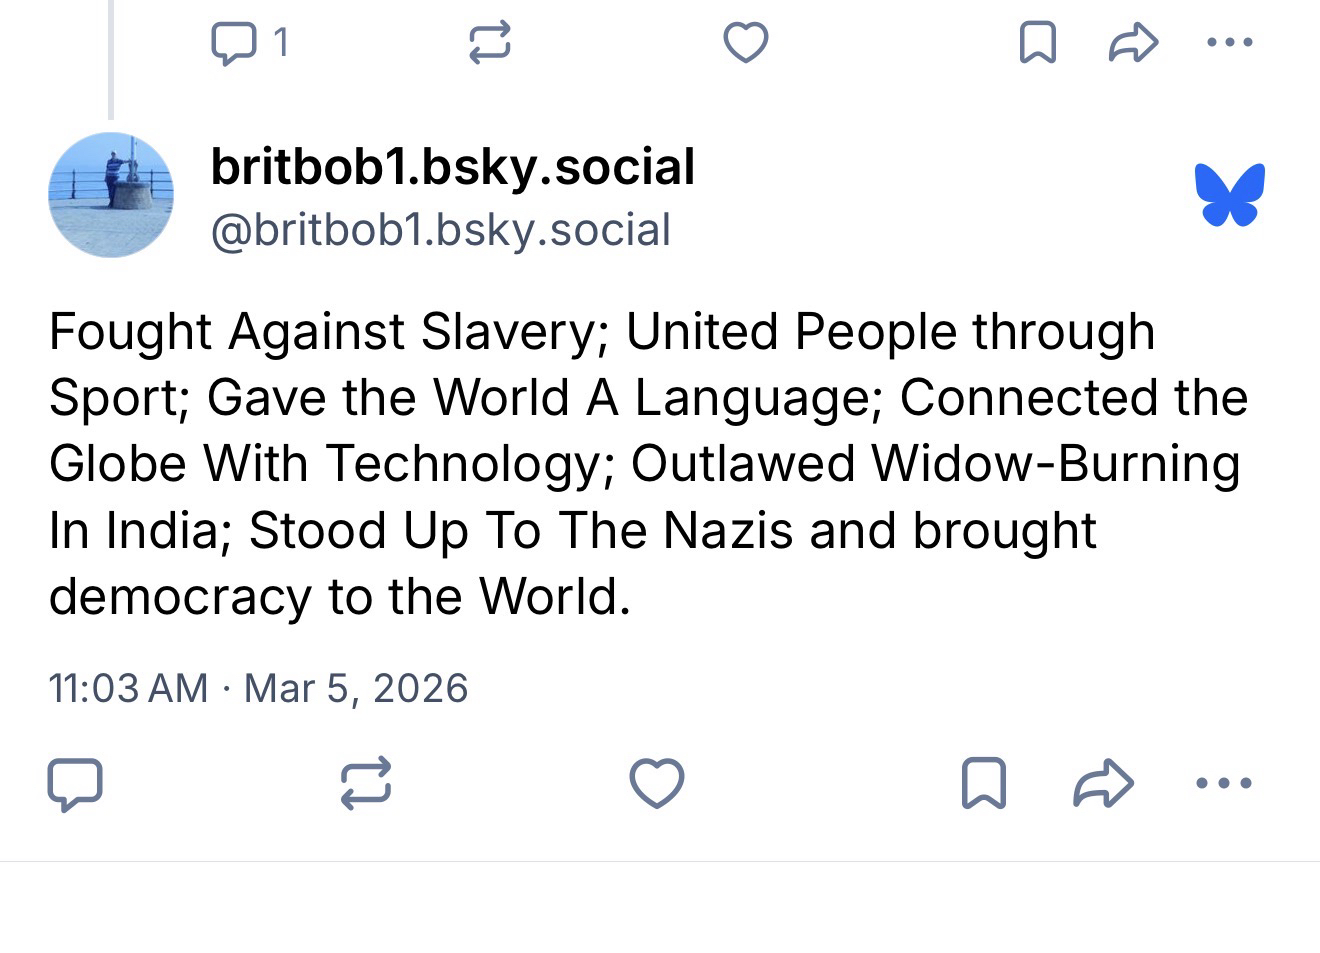This screenshot has width=1320, height=953.
Task: Click the Mar 5, 2026 post date
Action: tap(356, 688)
